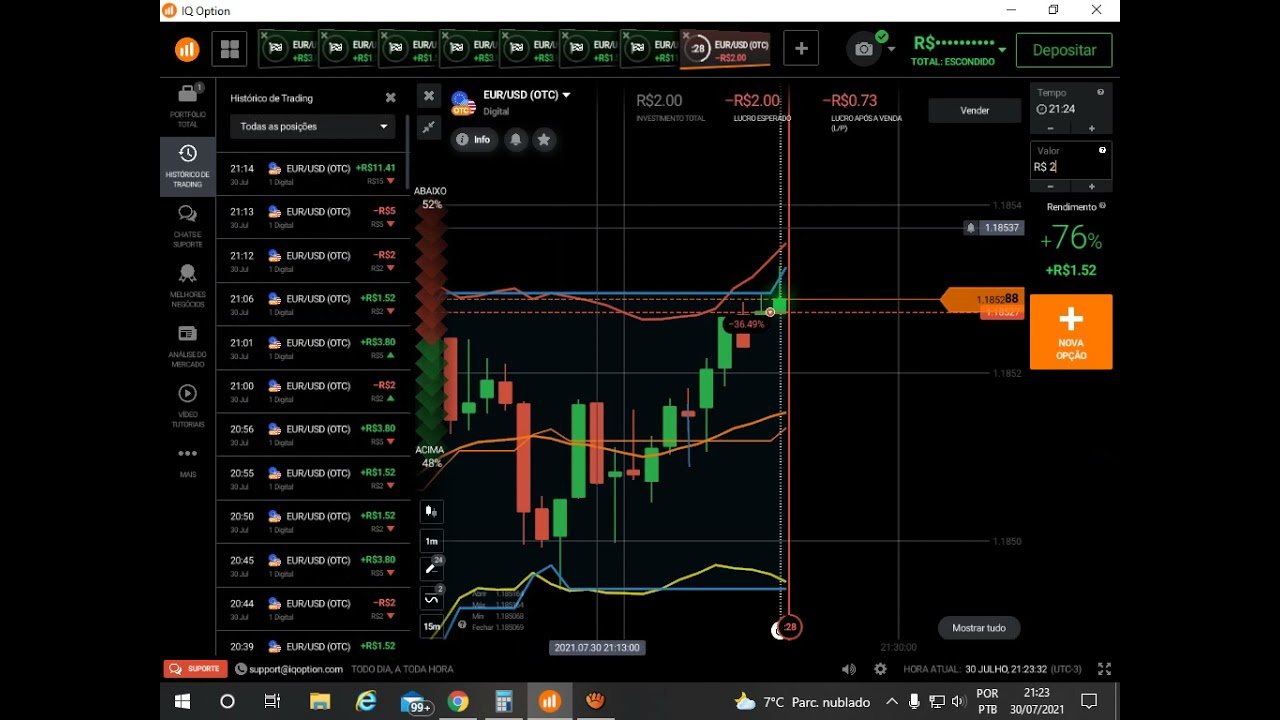The height and width of the screenshot is (720, 1280).
Task: Decrease Tempo with minus button
Action: (1050, 128)
